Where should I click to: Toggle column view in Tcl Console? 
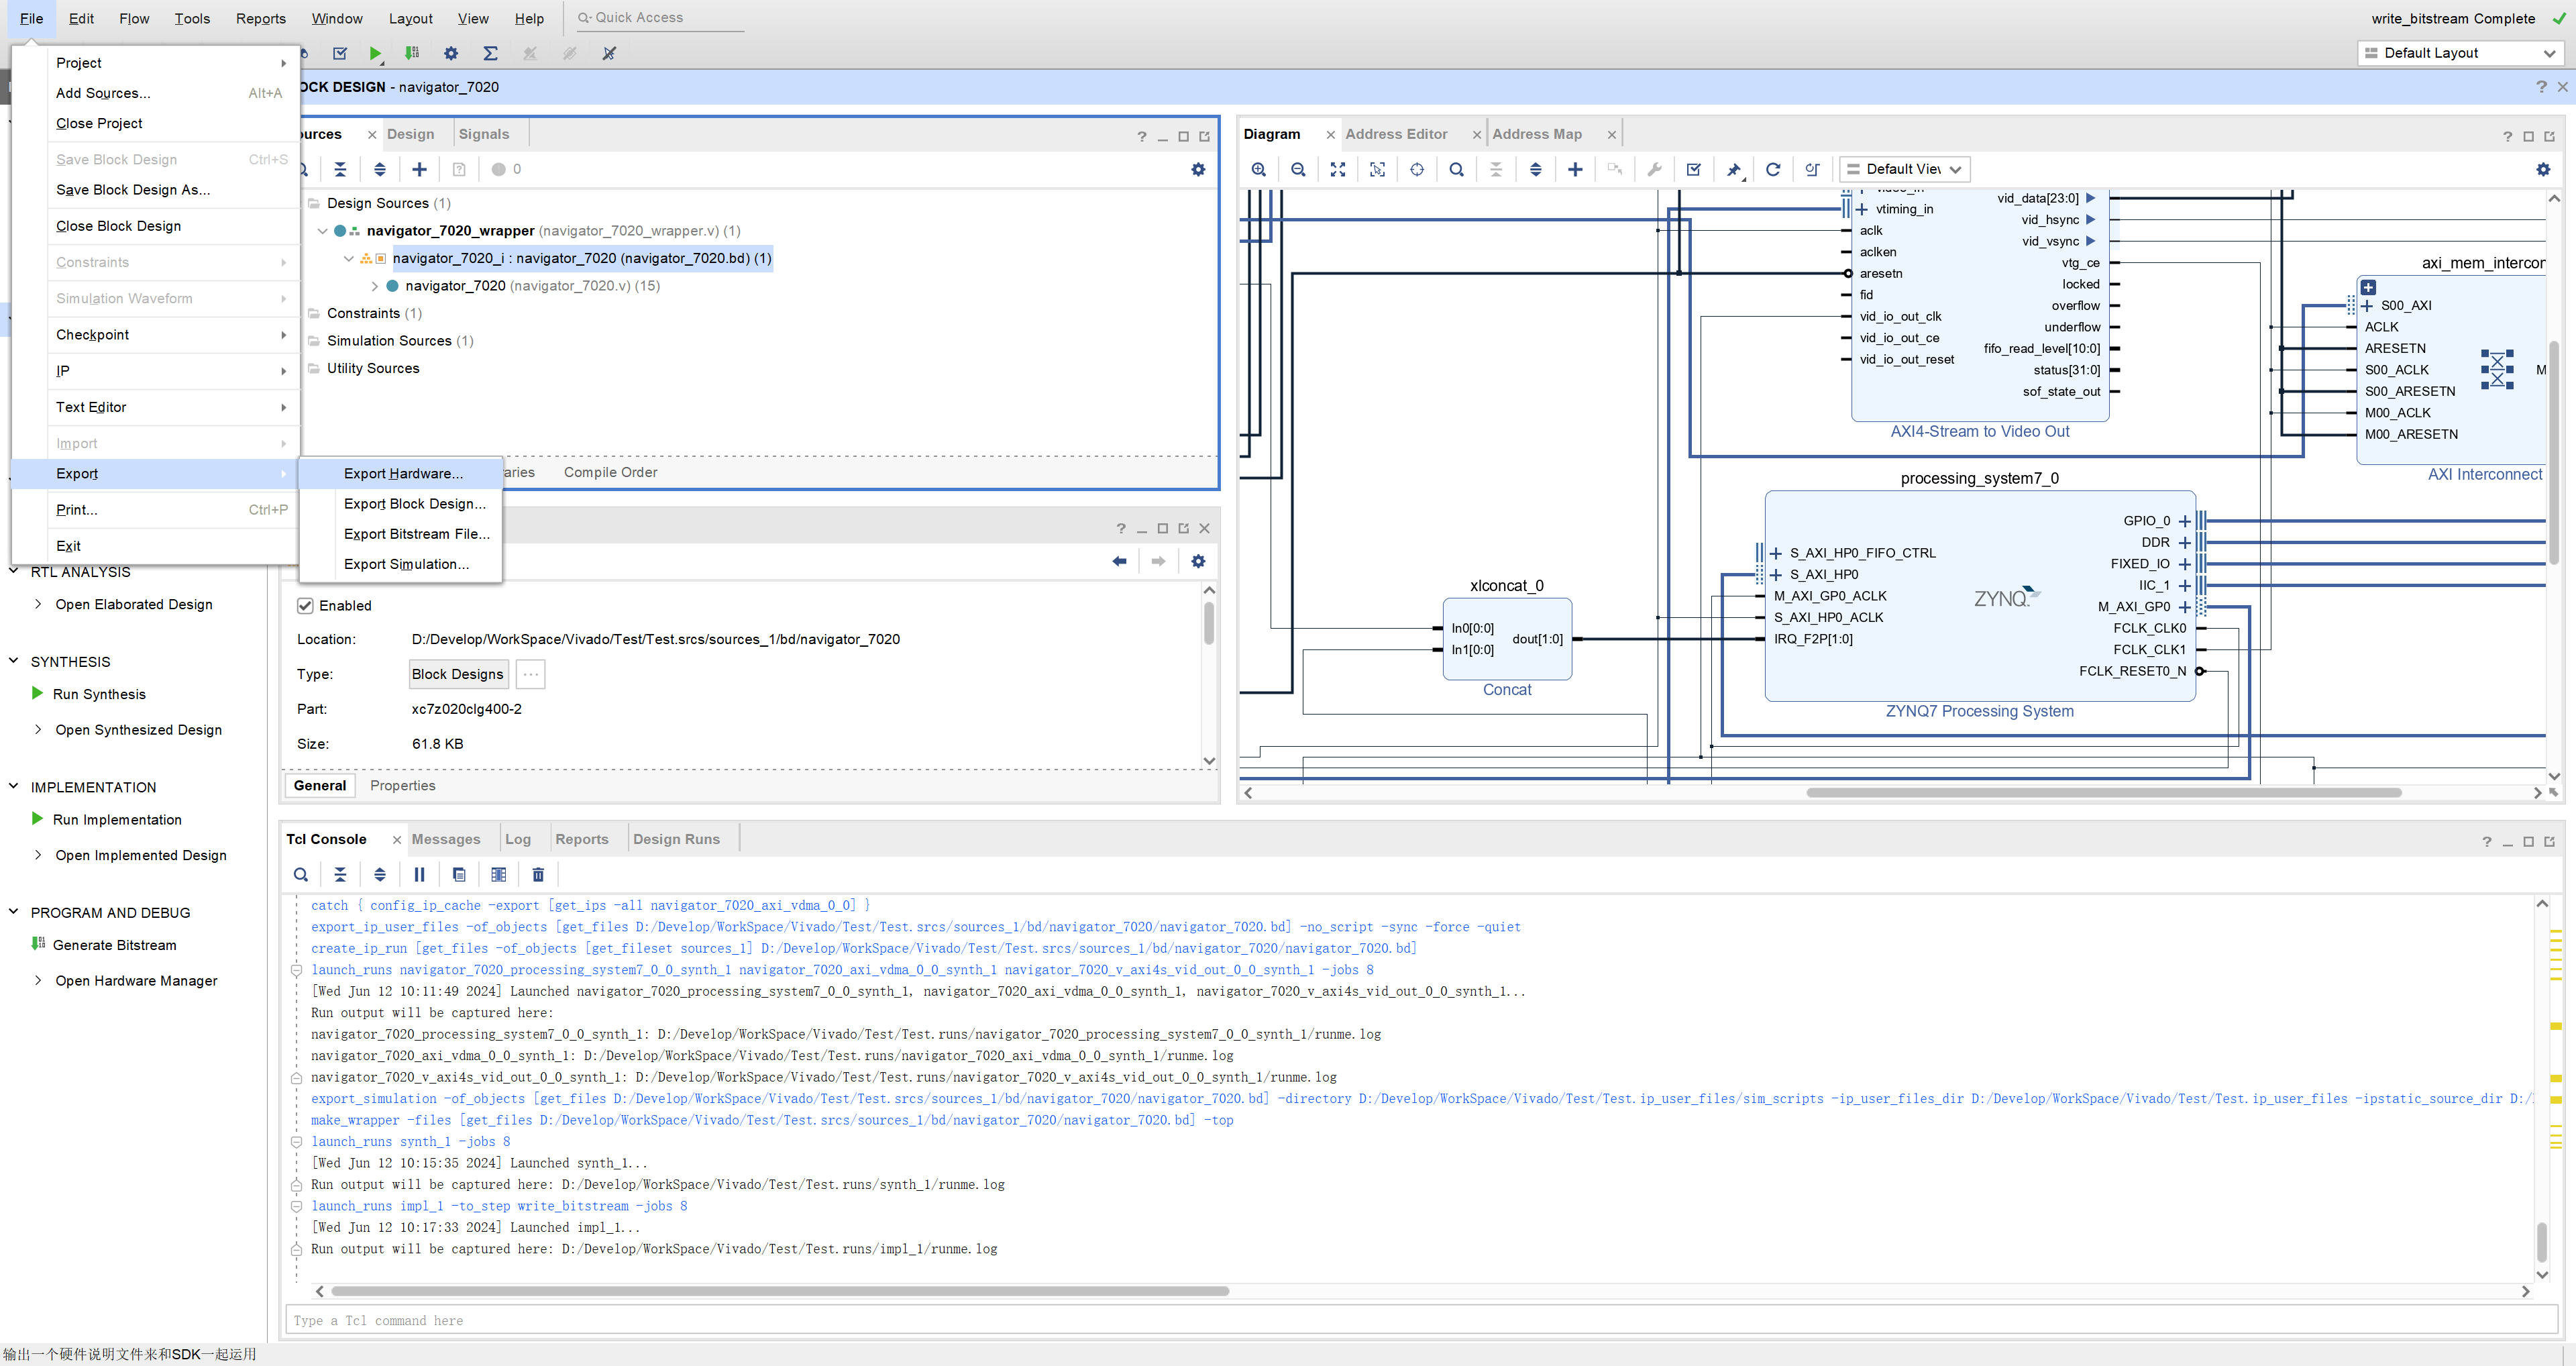click(x=498, y=875)
